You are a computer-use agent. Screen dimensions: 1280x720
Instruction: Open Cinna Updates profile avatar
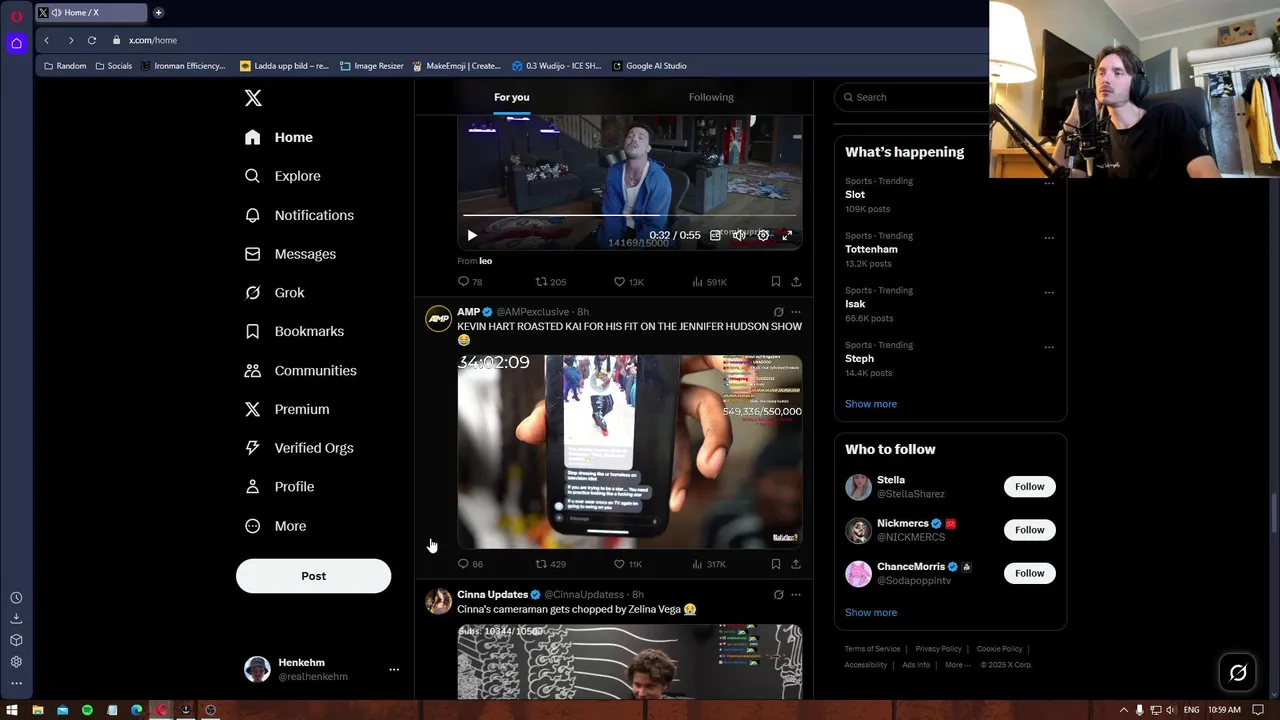point(439,601)
